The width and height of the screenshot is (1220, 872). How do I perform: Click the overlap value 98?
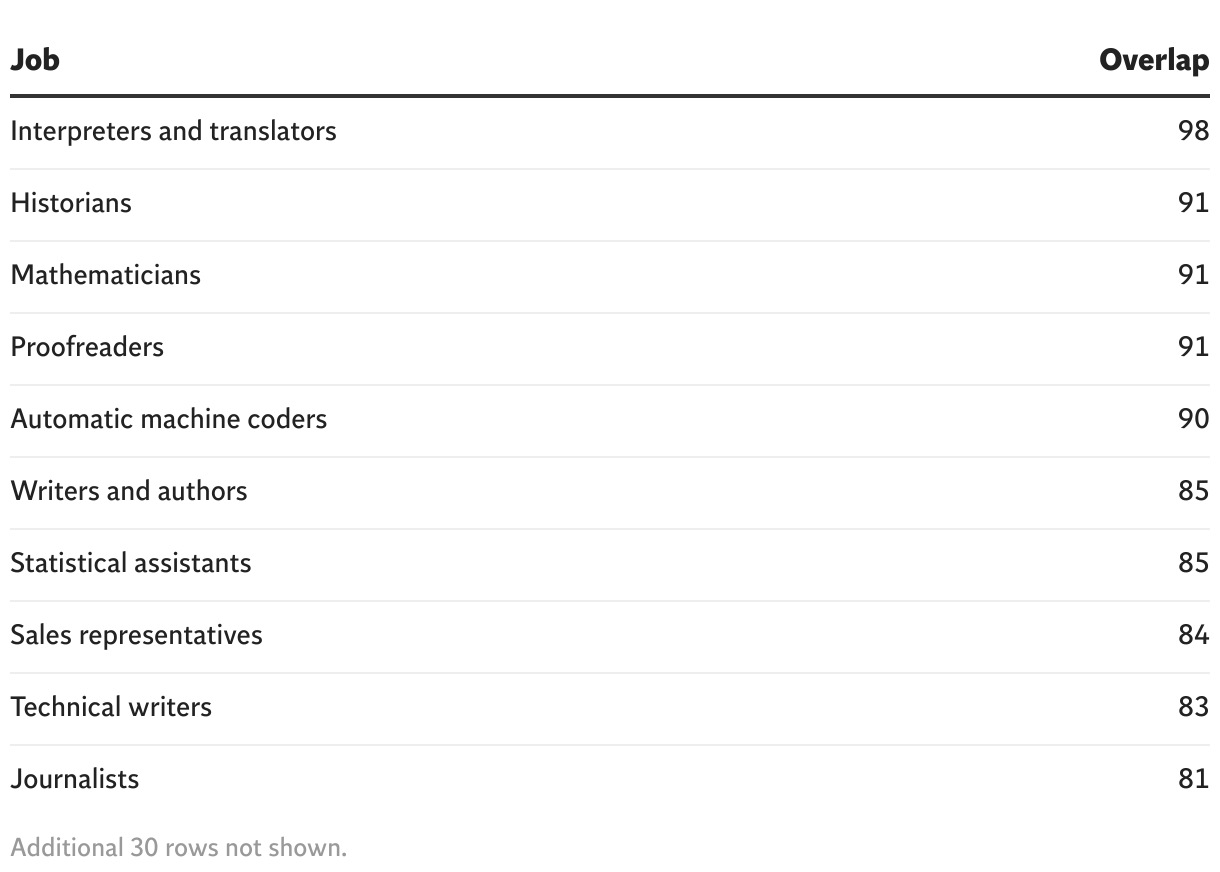[1193, 131]
